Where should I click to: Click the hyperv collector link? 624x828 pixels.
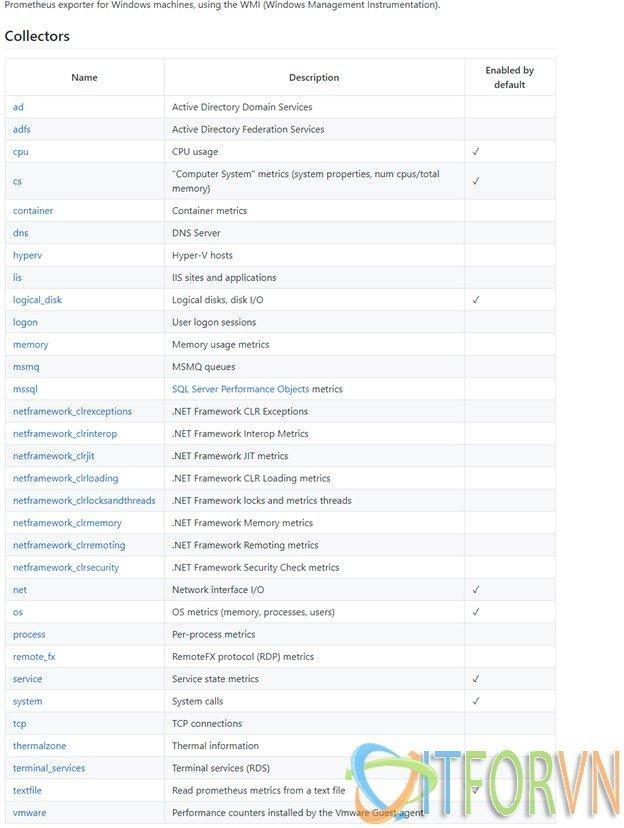pos(27,255)
